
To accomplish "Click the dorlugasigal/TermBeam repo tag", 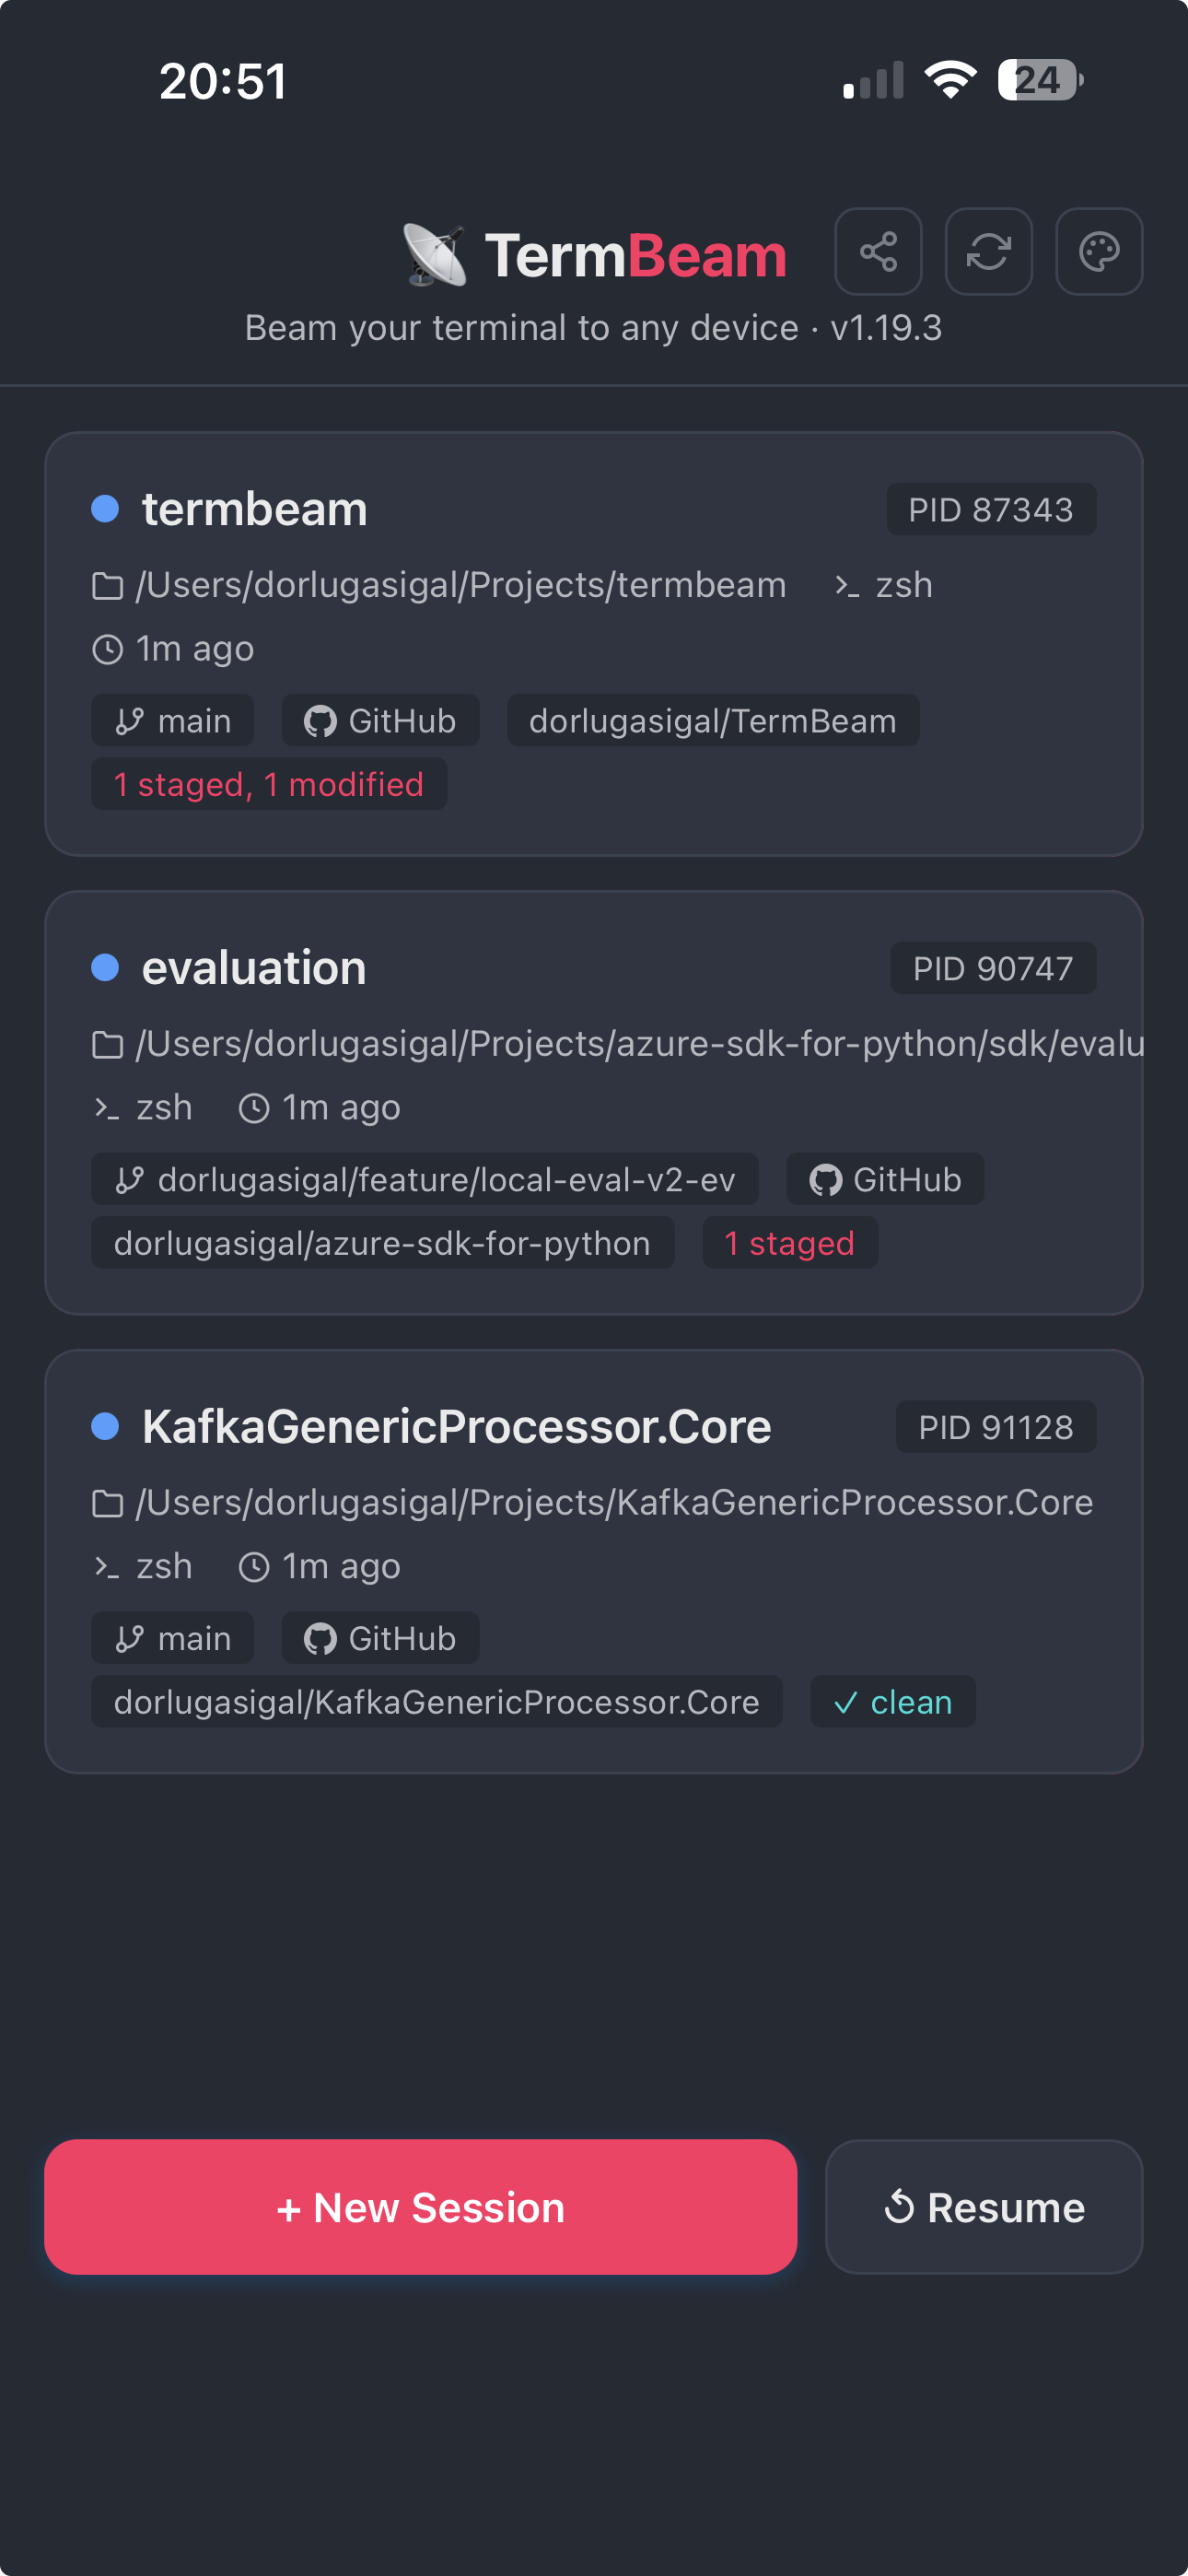I will [713, 721].
